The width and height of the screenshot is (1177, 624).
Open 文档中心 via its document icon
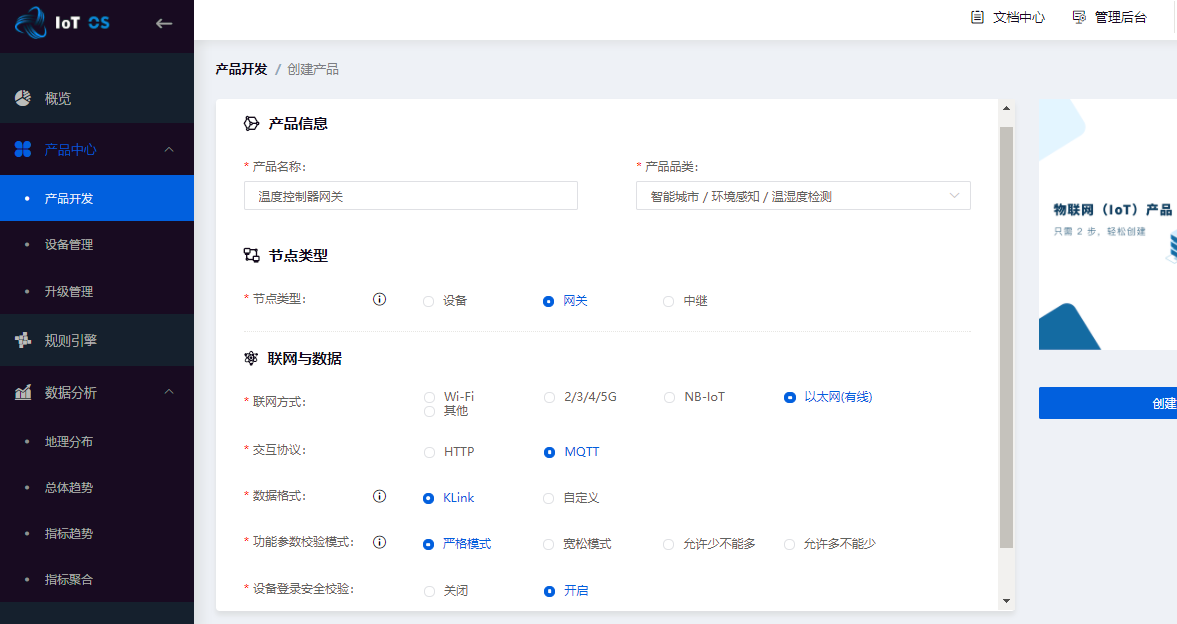pos(975,16)
